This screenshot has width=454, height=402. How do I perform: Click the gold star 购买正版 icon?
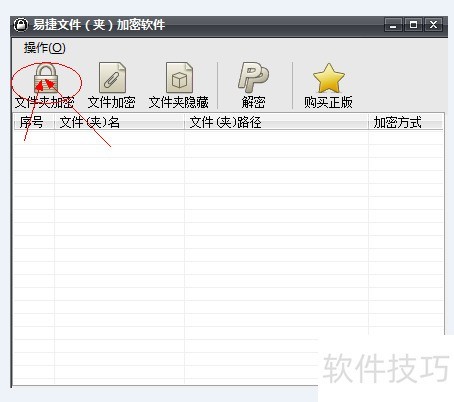tap(329, 78)
